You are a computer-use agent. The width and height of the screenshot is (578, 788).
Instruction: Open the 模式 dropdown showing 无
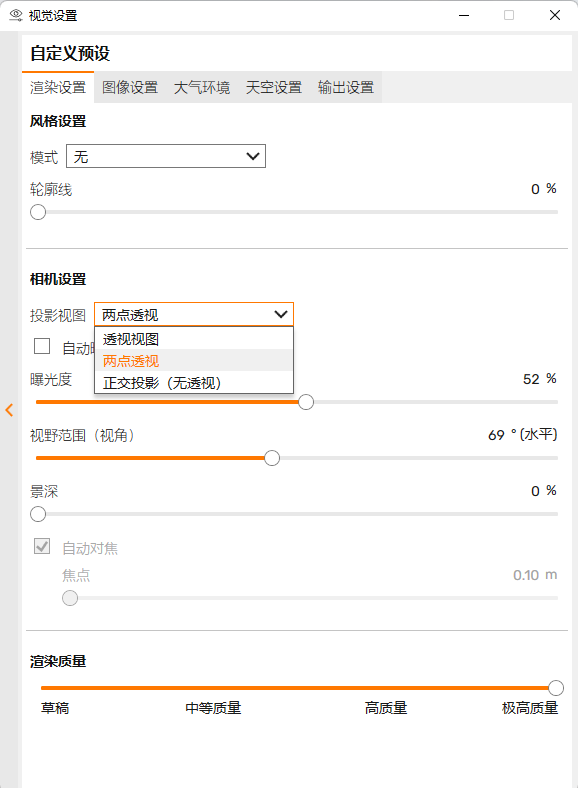(166, 156)
